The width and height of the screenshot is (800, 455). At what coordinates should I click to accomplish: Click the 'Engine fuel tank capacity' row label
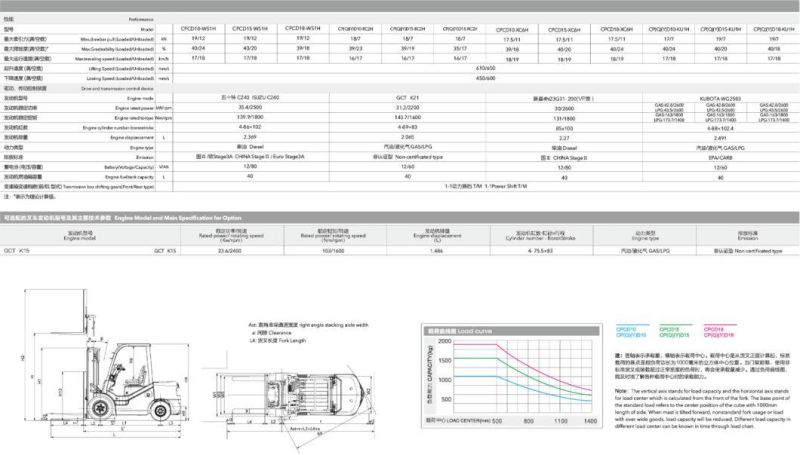[x=129, y=178]
